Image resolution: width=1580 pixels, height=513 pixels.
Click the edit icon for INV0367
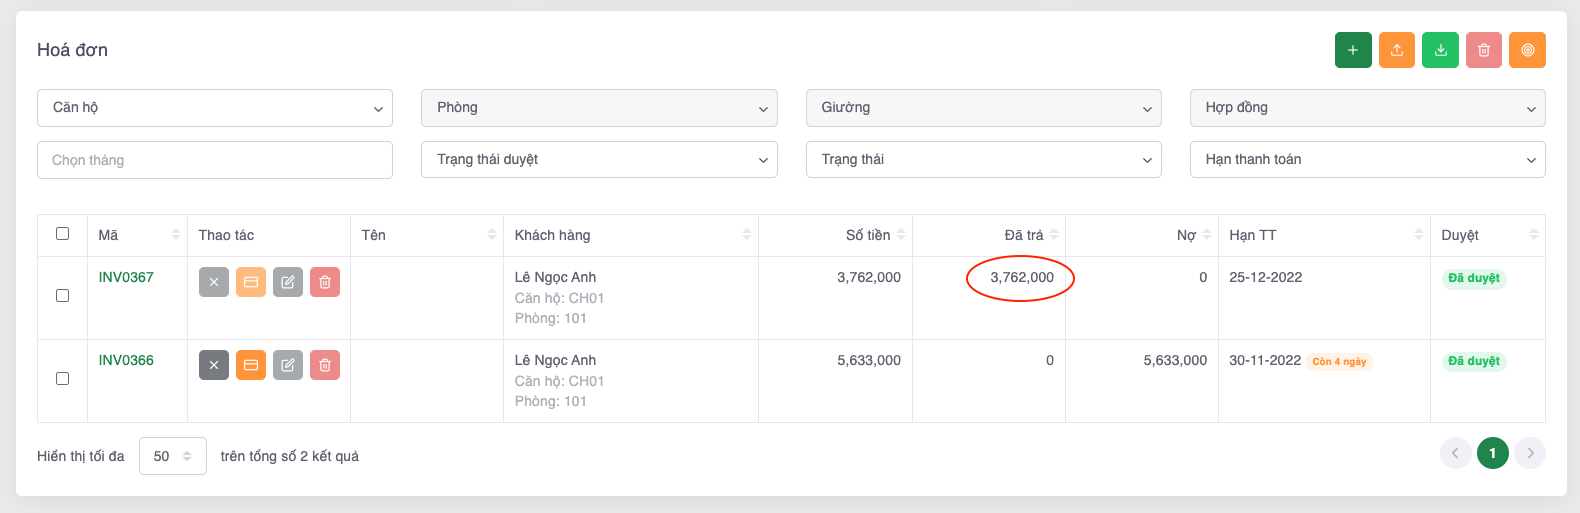pyautogui.click(x=288, y=282)
